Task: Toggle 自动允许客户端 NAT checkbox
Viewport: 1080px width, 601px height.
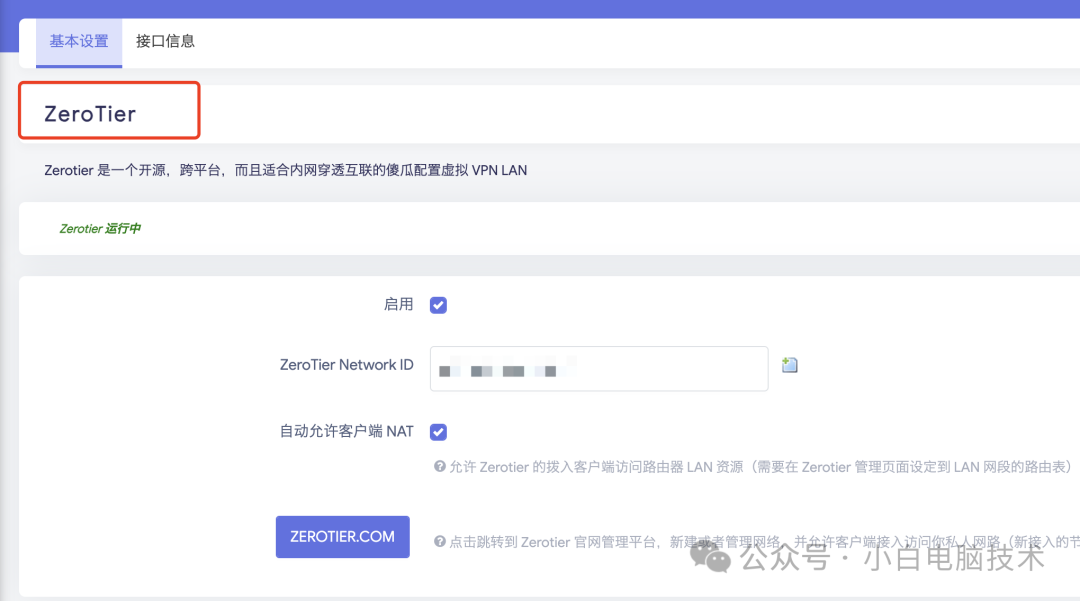Action: click(x=438, y=432)
